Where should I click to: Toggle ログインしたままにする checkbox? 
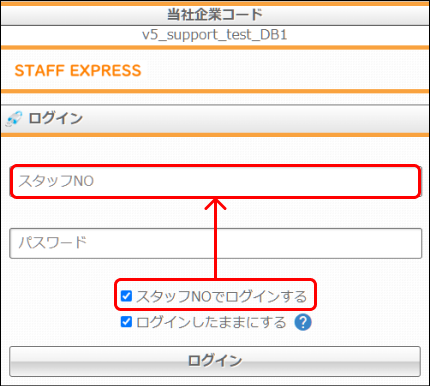[126, 322]
